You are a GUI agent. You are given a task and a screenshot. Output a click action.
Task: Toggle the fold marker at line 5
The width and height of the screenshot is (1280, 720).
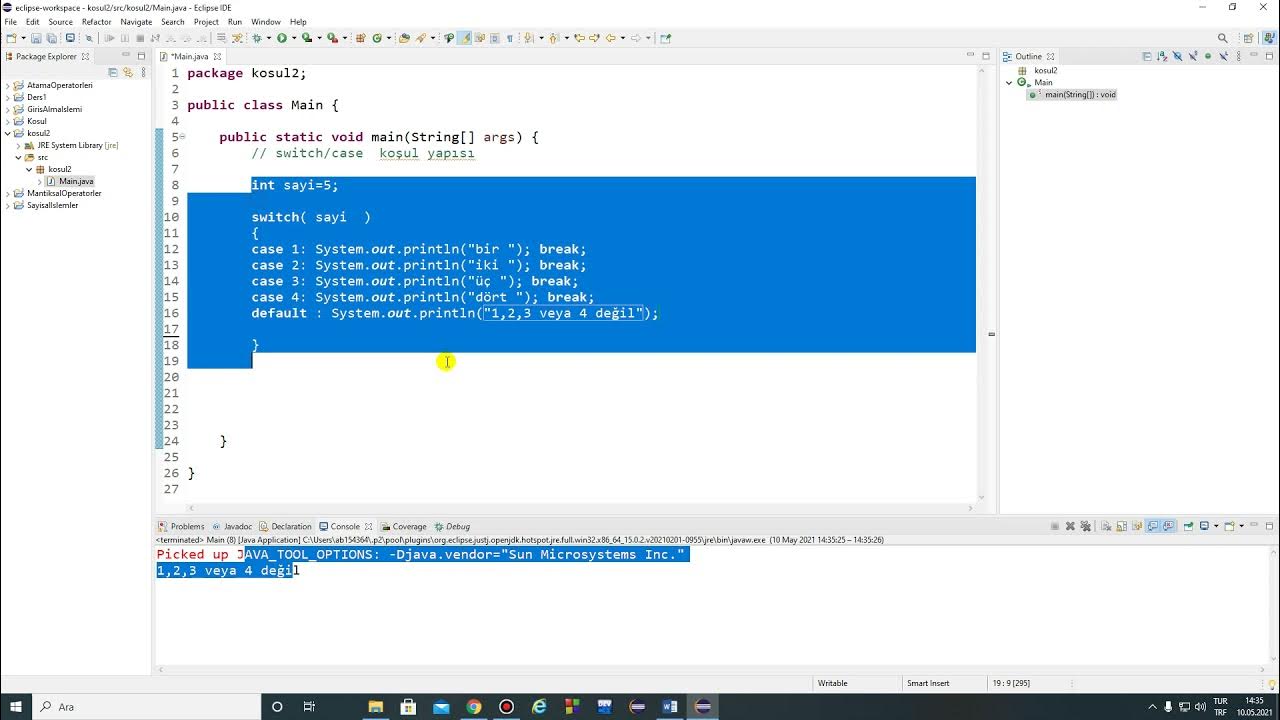point(182,136)
